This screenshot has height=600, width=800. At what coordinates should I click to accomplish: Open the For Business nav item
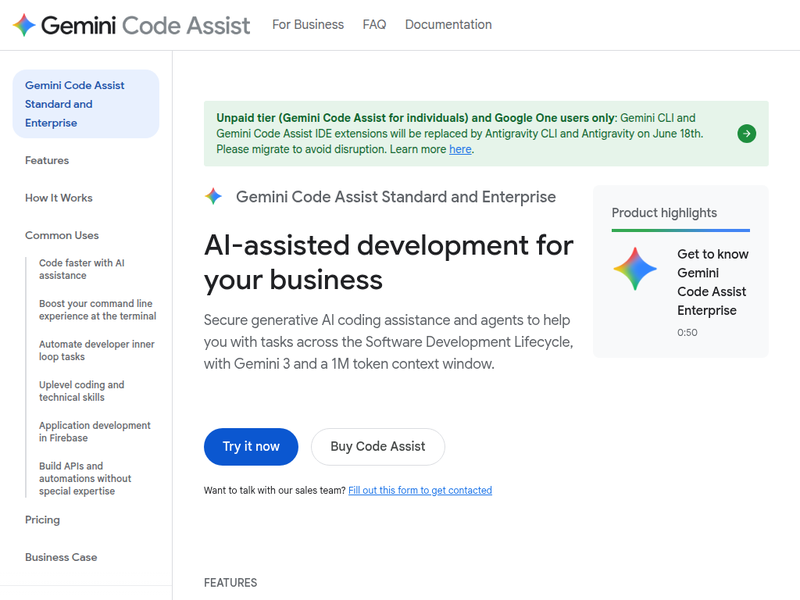tap(308, 24)
